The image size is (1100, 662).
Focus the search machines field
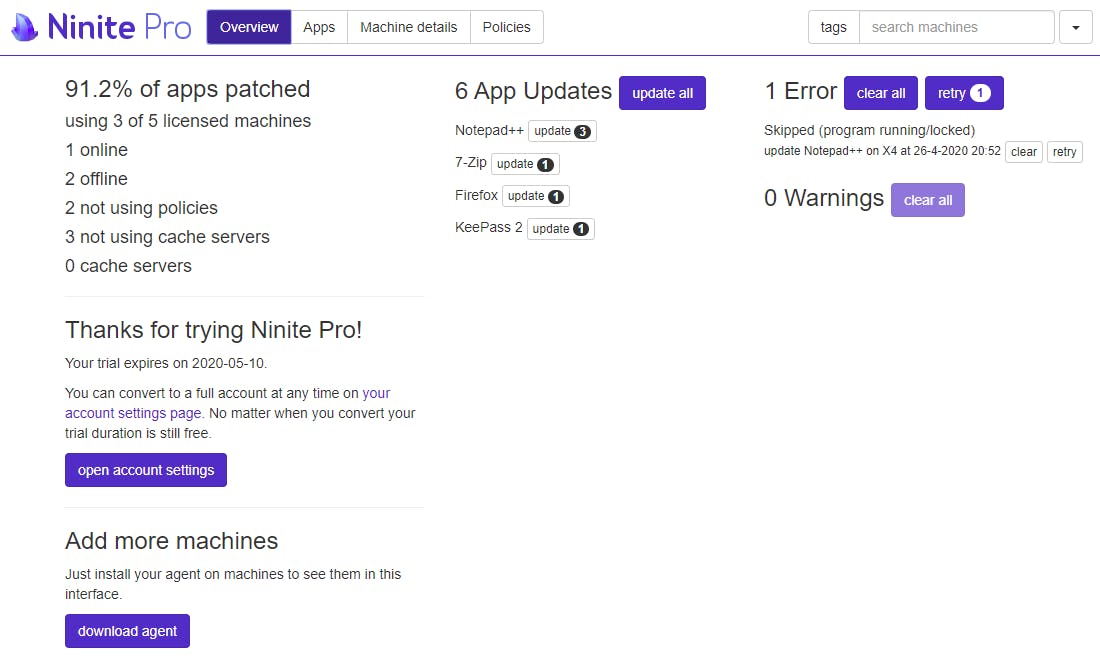tap(956, 28)
